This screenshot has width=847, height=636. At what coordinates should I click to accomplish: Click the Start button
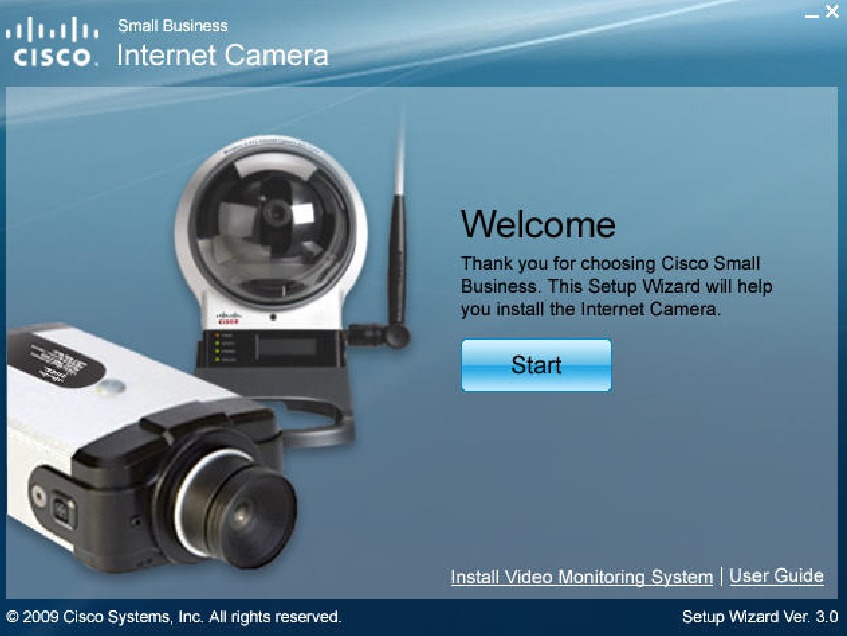coord(536,365)
